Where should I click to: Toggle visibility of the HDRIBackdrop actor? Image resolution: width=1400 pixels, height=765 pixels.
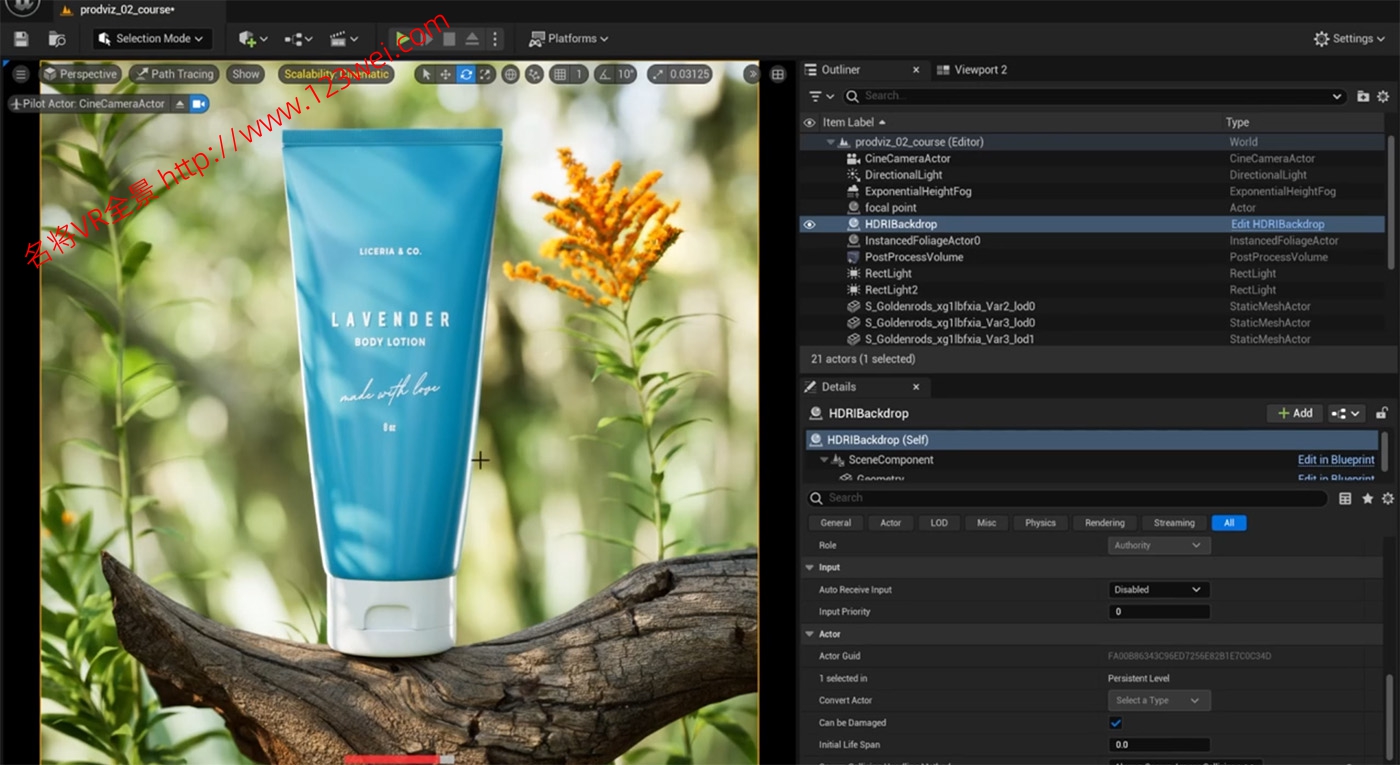809,224
